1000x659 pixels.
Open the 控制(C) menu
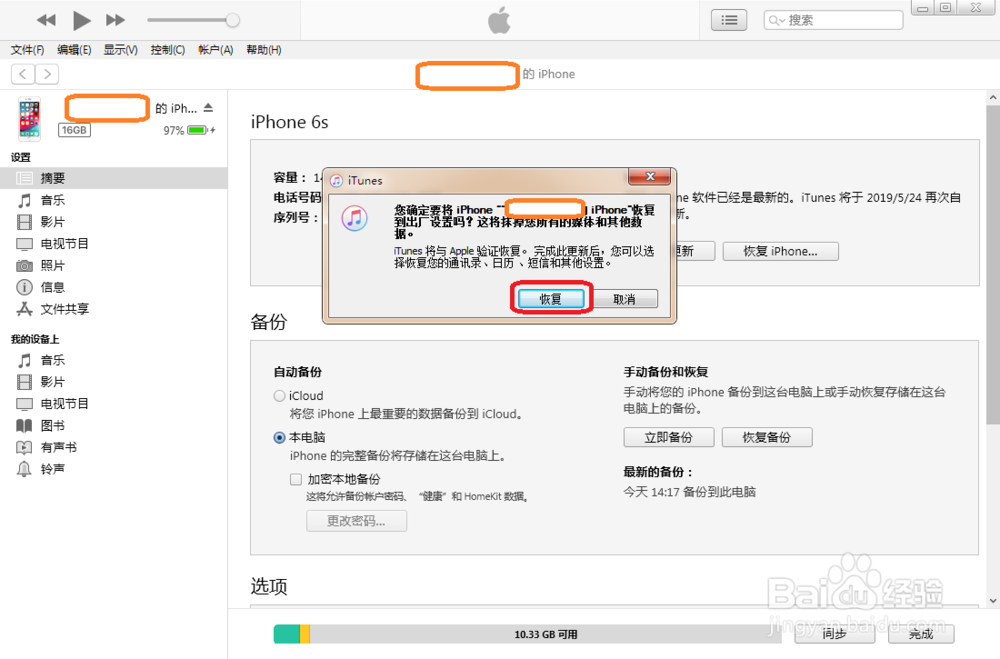168,50
